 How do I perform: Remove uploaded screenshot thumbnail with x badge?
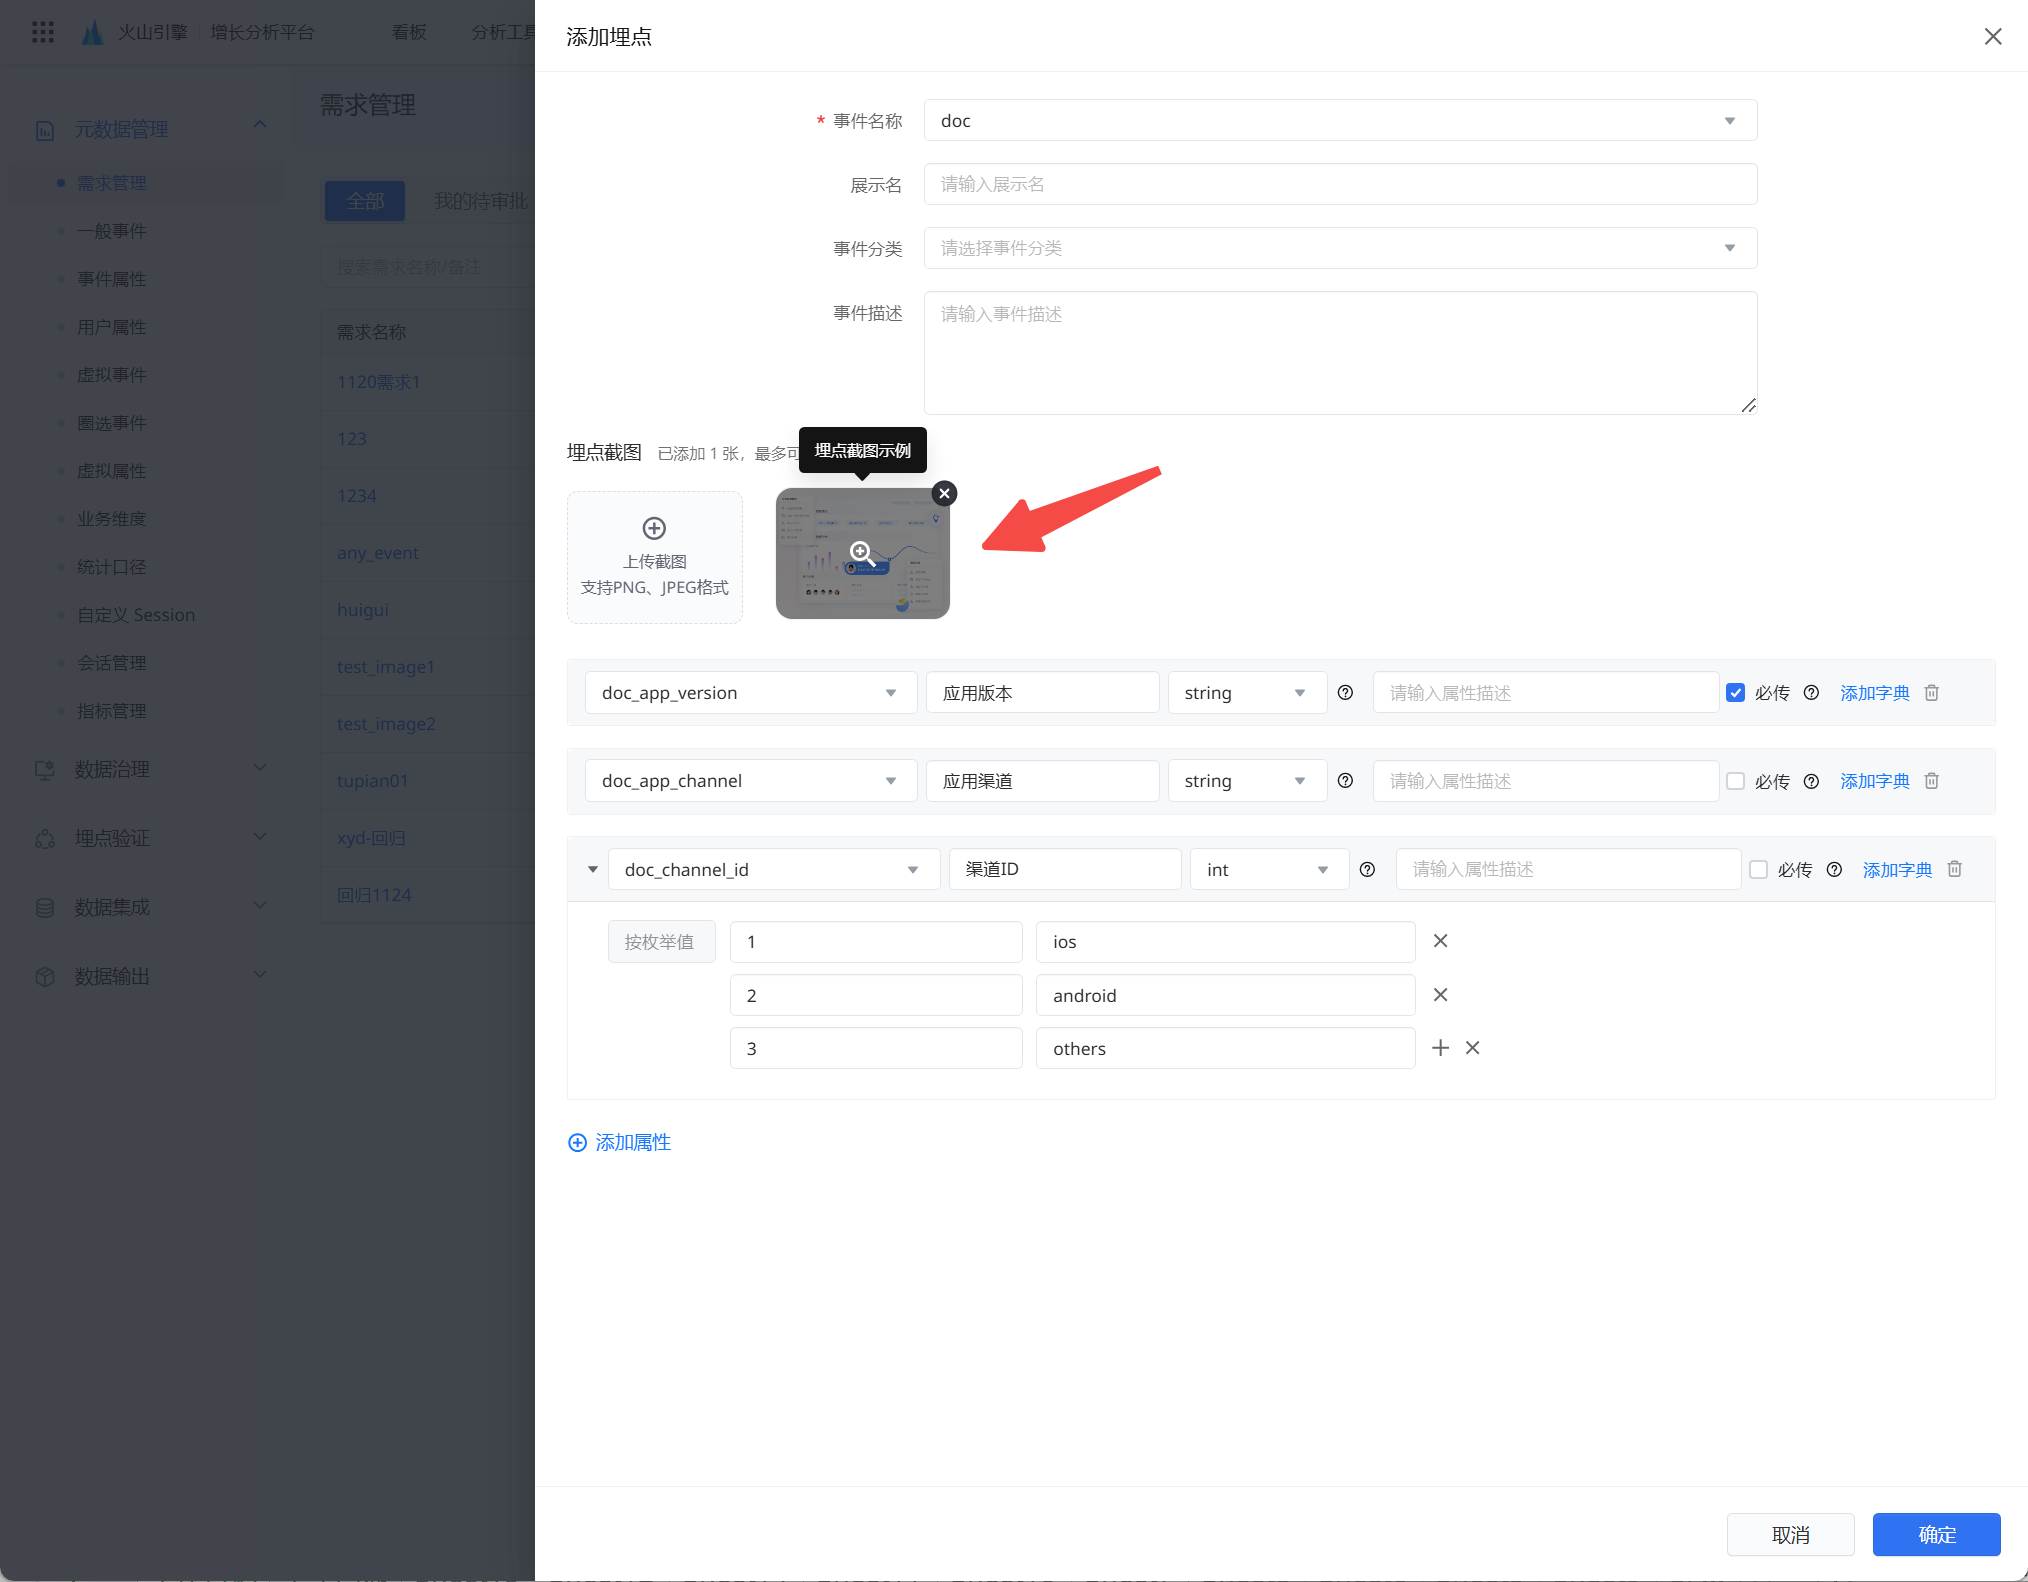944,493
